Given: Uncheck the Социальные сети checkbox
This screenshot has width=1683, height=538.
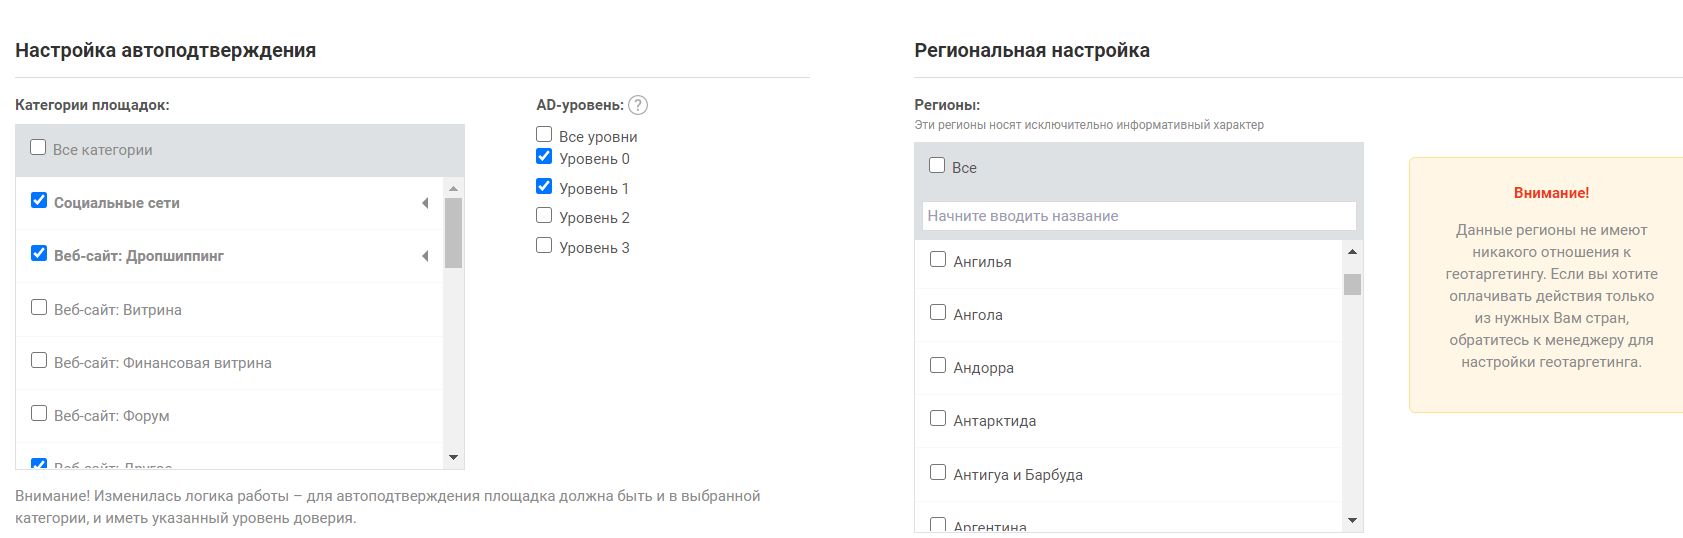Looking at the screenshot, I should pos(39,200).
